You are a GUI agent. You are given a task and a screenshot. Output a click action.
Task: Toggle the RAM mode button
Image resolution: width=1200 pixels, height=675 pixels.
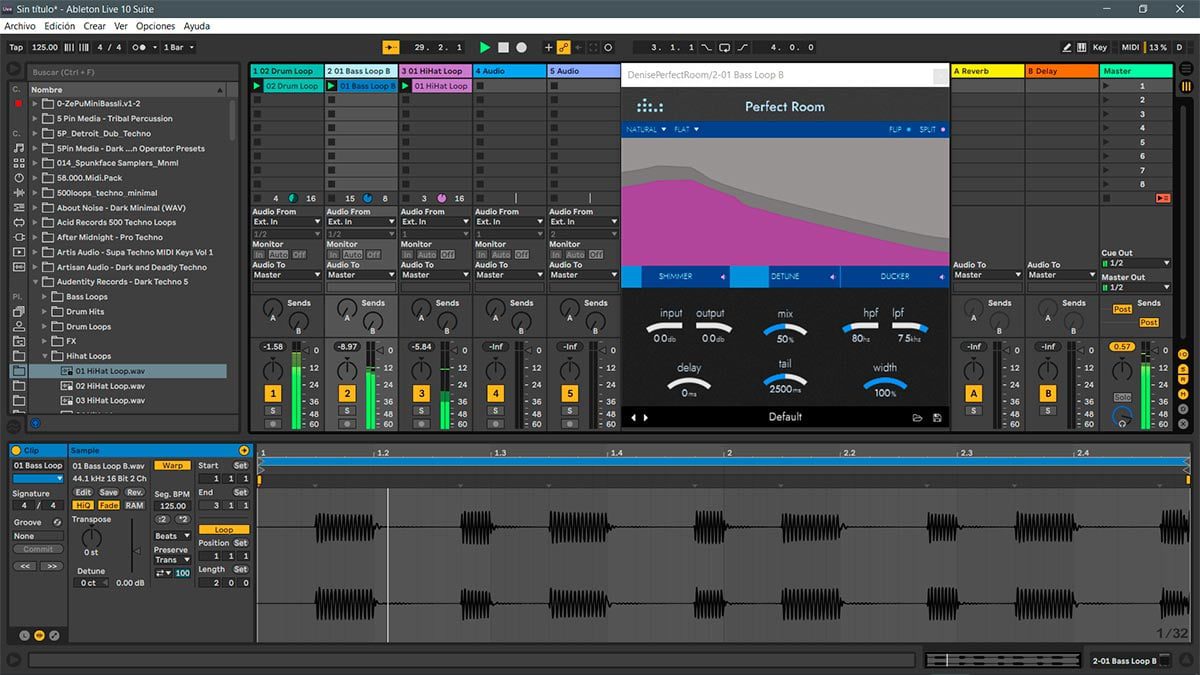coord(134,505)
